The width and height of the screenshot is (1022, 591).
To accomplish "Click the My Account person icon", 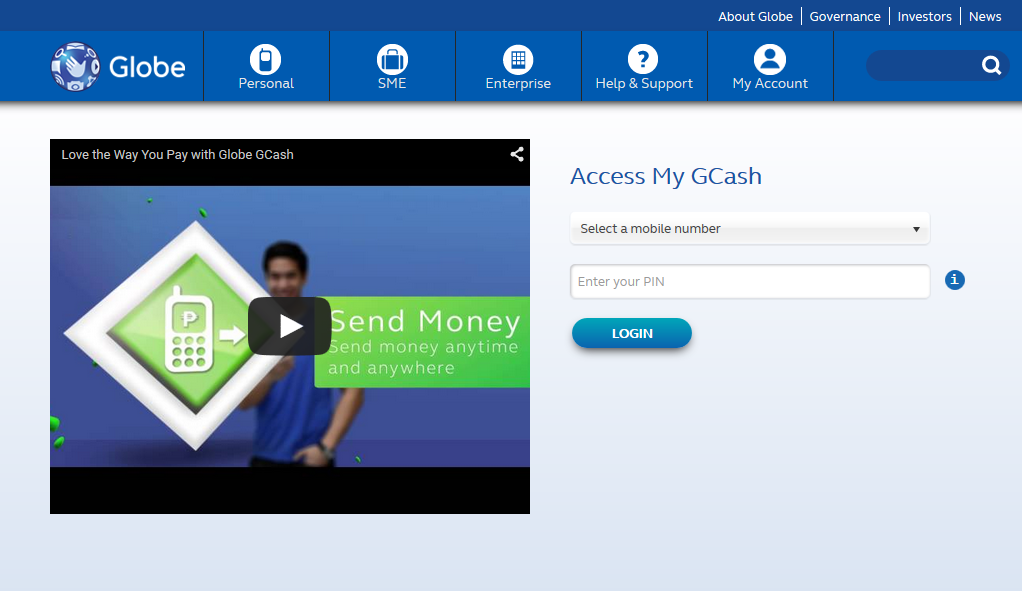I will coord(769,57).
